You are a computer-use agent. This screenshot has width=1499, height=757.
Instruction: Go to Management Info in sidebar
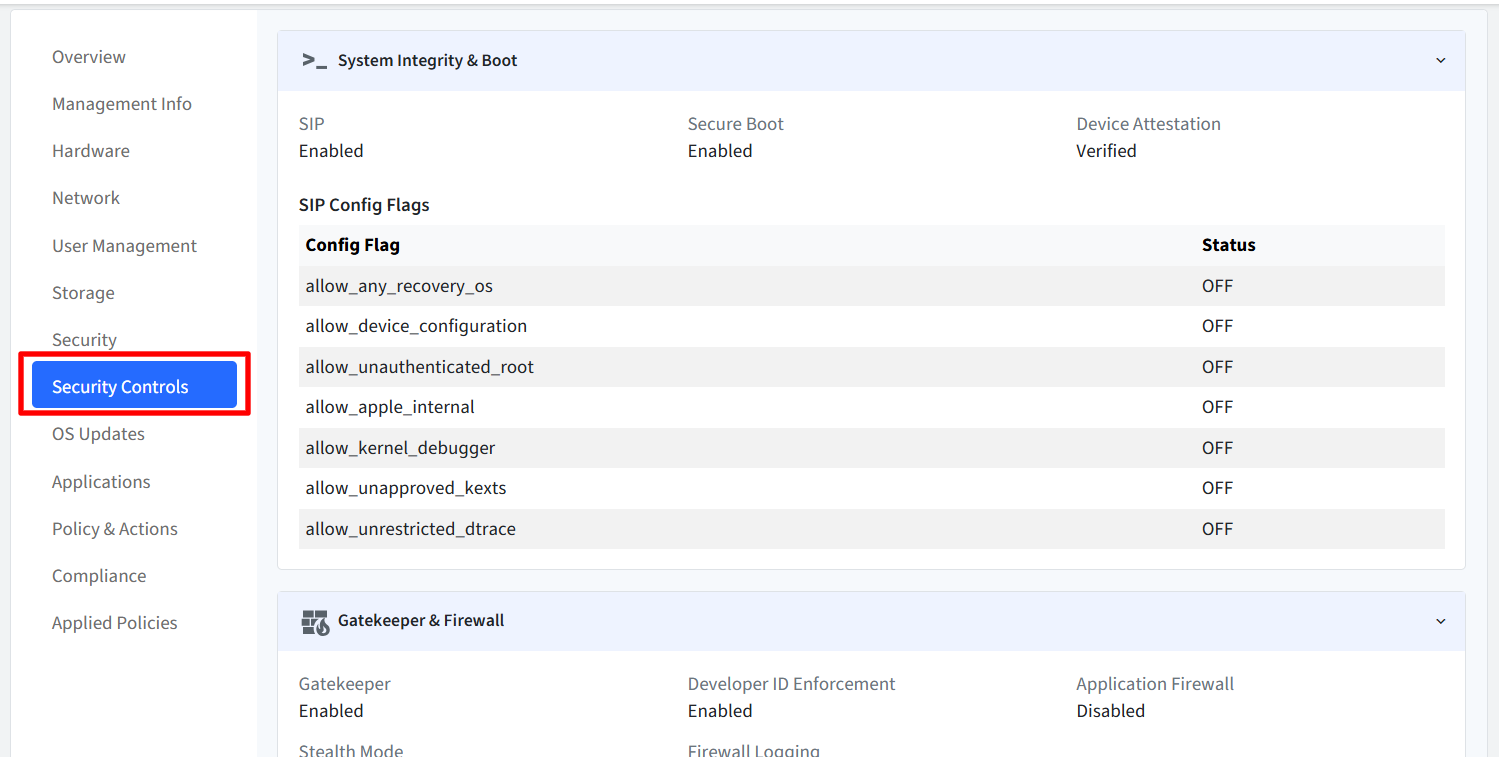point(122,104)
